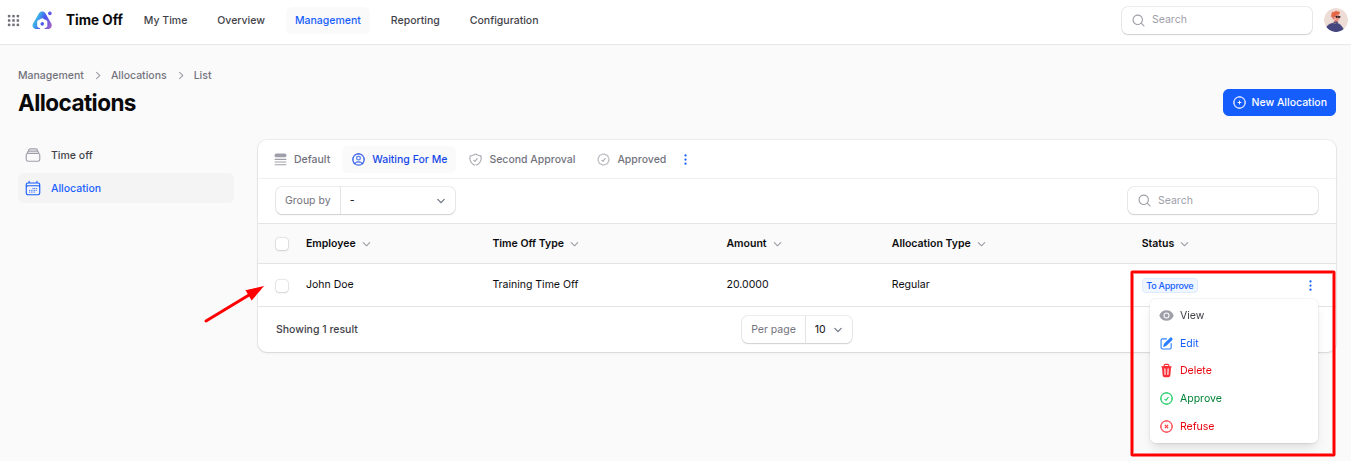Open the Group by dropdown
Viewport: 1351px width, 461px height.
point(397,201)
